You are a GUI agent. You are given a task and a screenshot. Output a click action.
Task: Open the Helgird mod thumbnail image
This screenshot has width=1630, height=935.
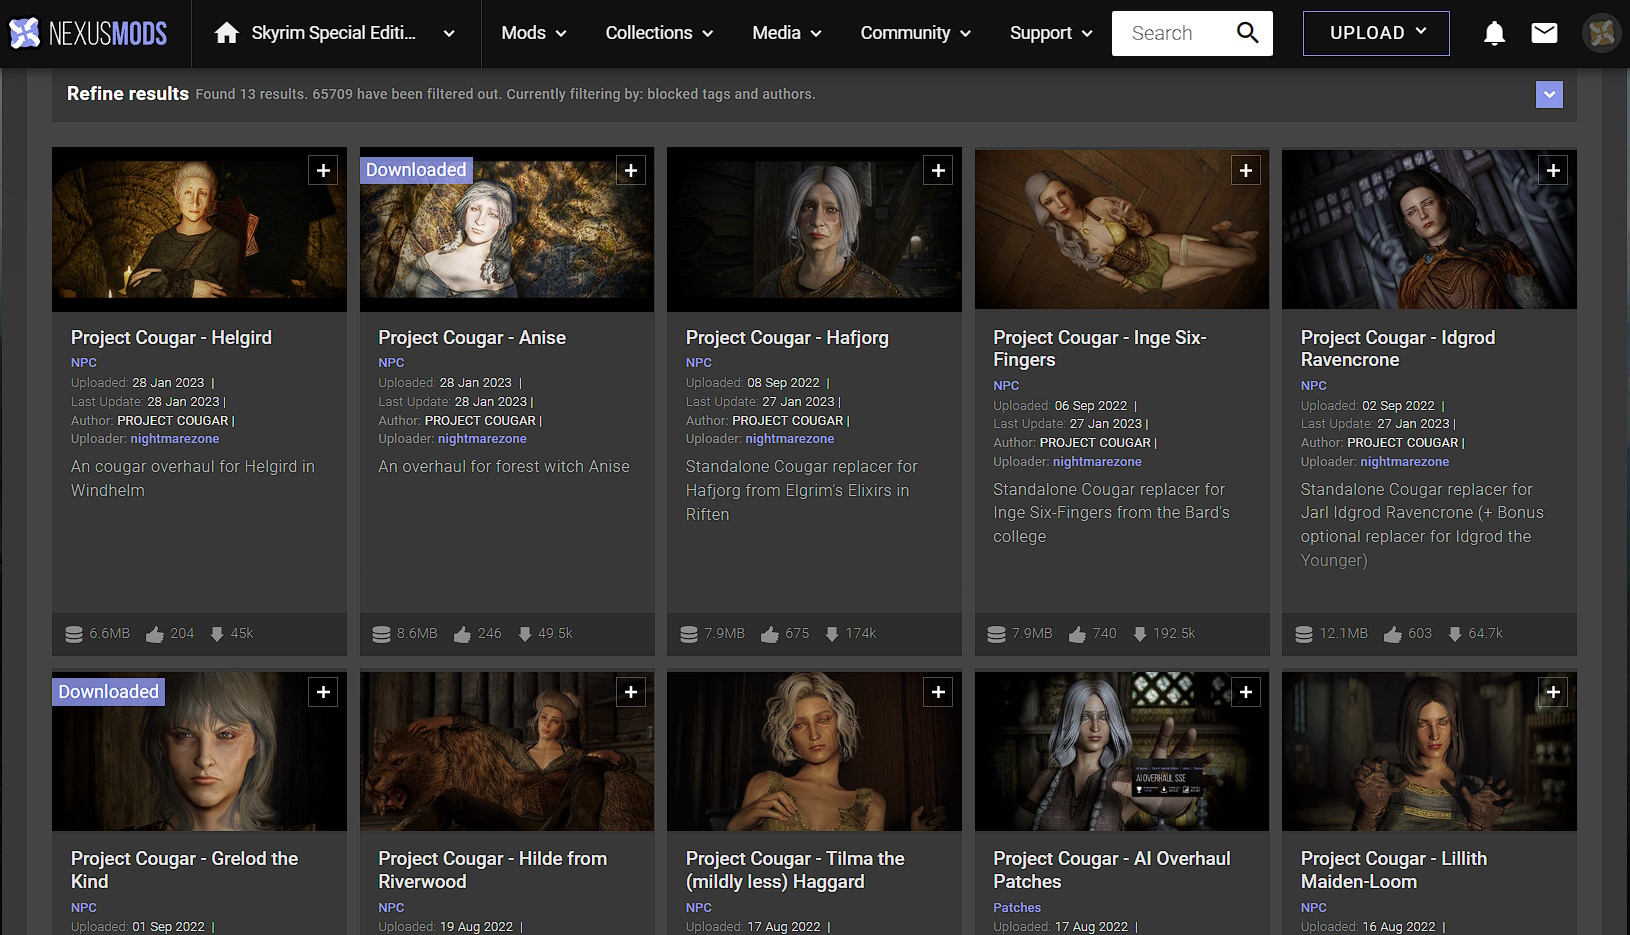point(199,229)
